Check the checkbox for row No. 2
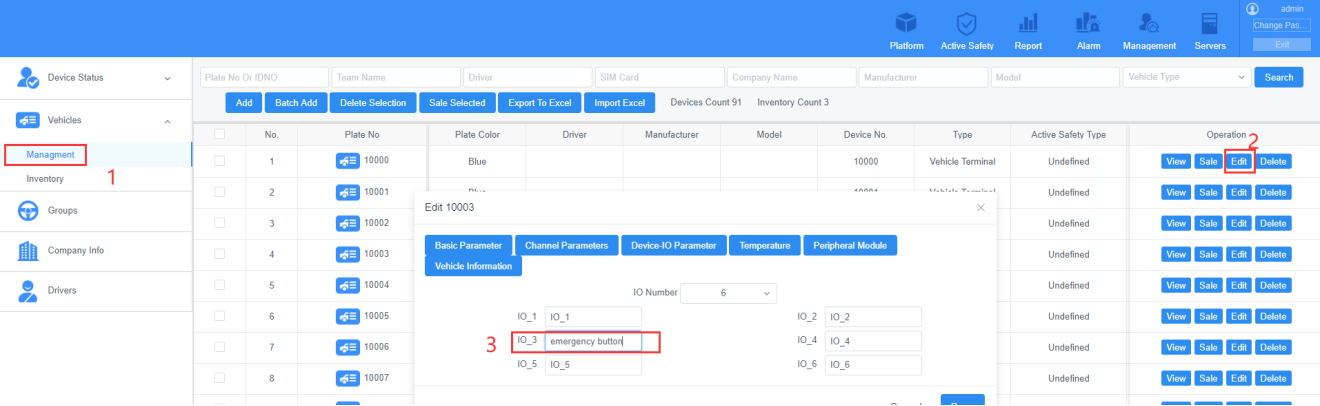 pyautogui.click(x=219, y=192)
